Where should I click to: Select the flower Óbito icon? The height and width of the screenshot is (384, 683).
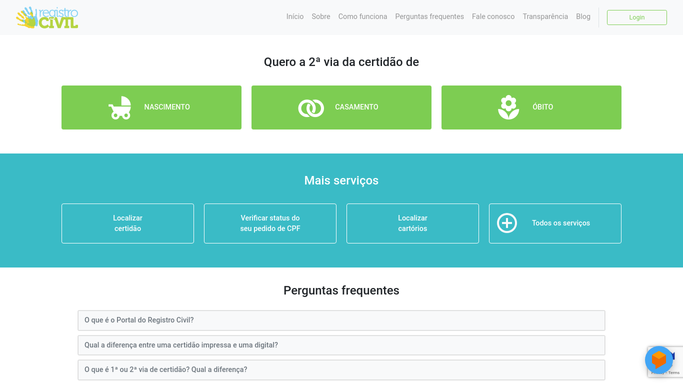tap(508, 108)
